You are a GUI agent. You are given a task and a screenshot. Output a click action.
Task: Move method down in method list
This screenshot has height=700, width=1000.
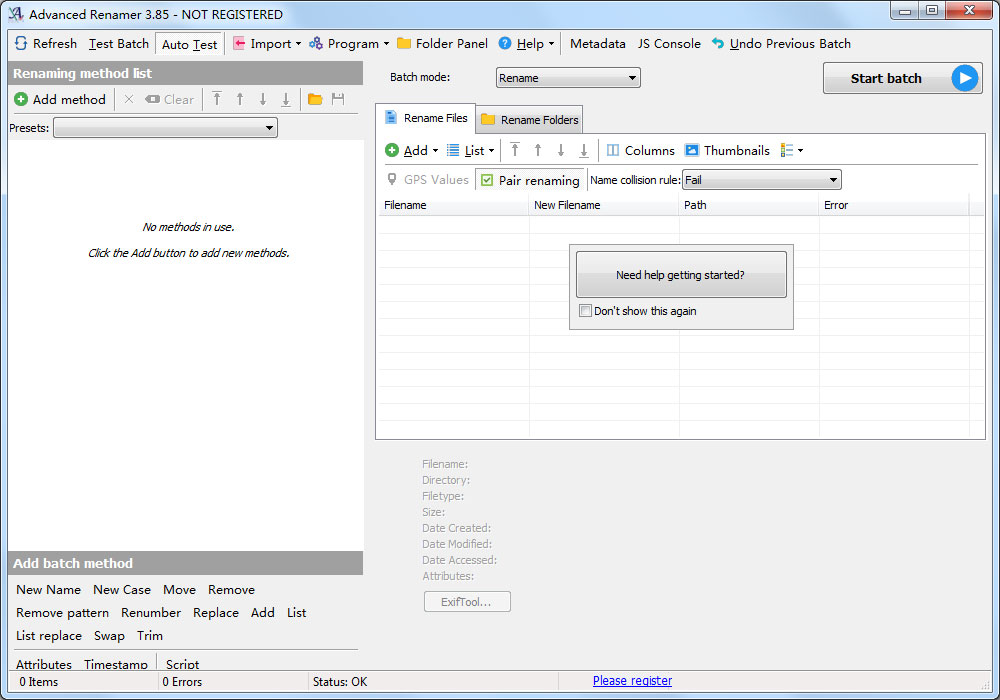click(x=263, y=99)
